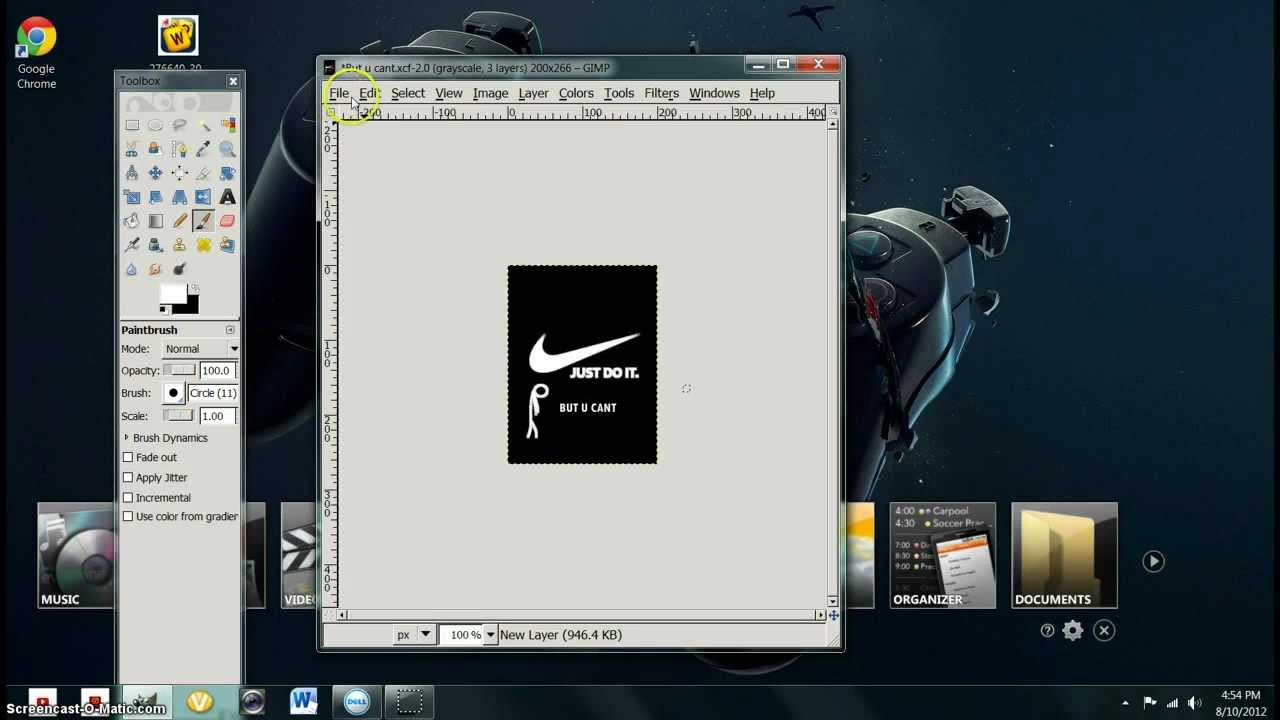Viewport: 1280px width, 720px height.
Task: Select the Rectangle Select tool
Action: pyautogui.click(x=132, y=125)
